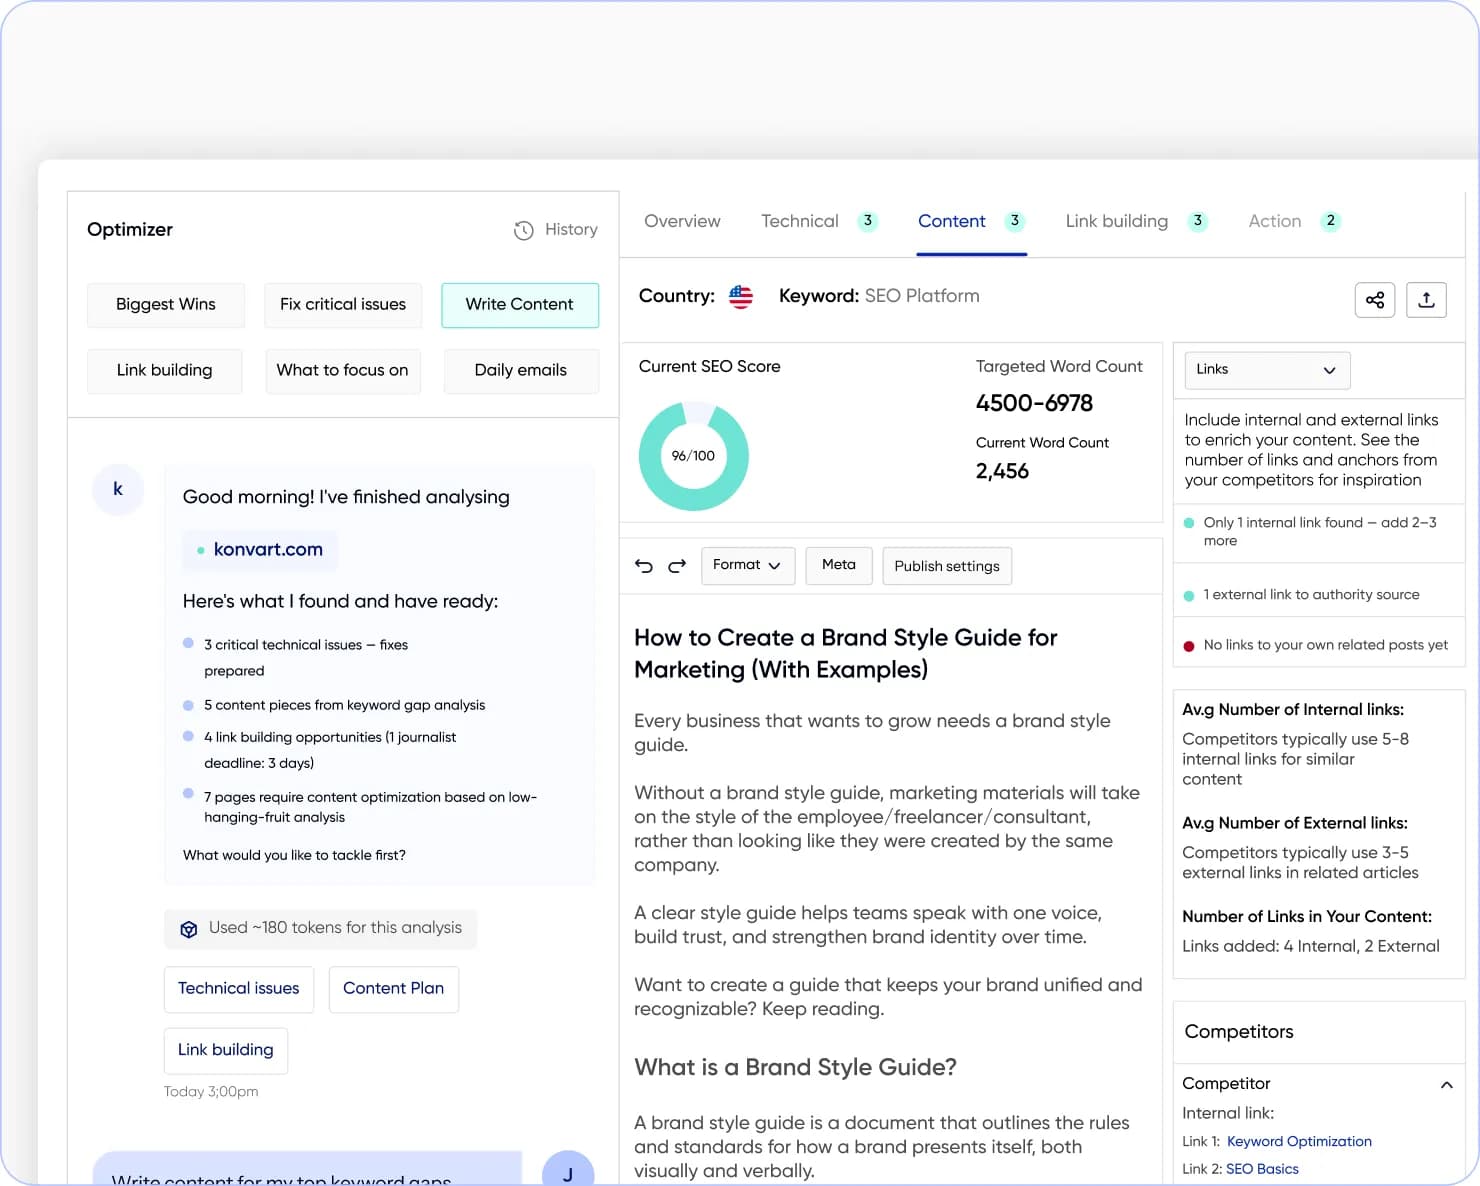Click '4 link building opportunities' bullet

[330, 750]
